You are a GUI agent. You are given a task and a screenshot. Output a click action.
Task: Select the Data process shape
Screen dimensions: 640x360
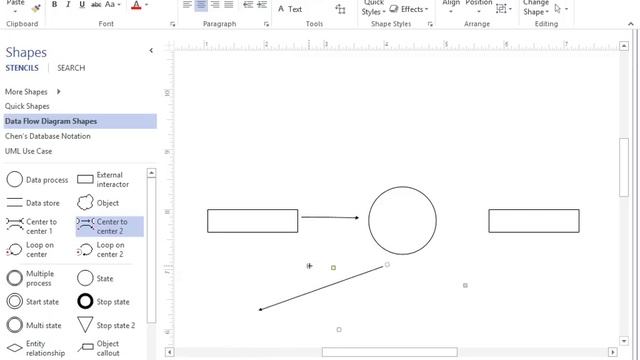38,180
